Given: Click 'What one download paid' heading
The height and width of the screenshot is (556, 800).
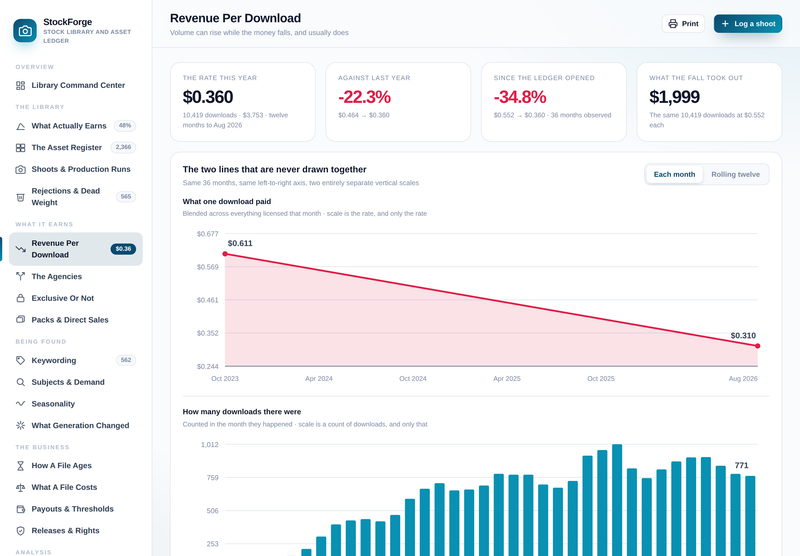Looking at the screenshot, I should (227, 202).
